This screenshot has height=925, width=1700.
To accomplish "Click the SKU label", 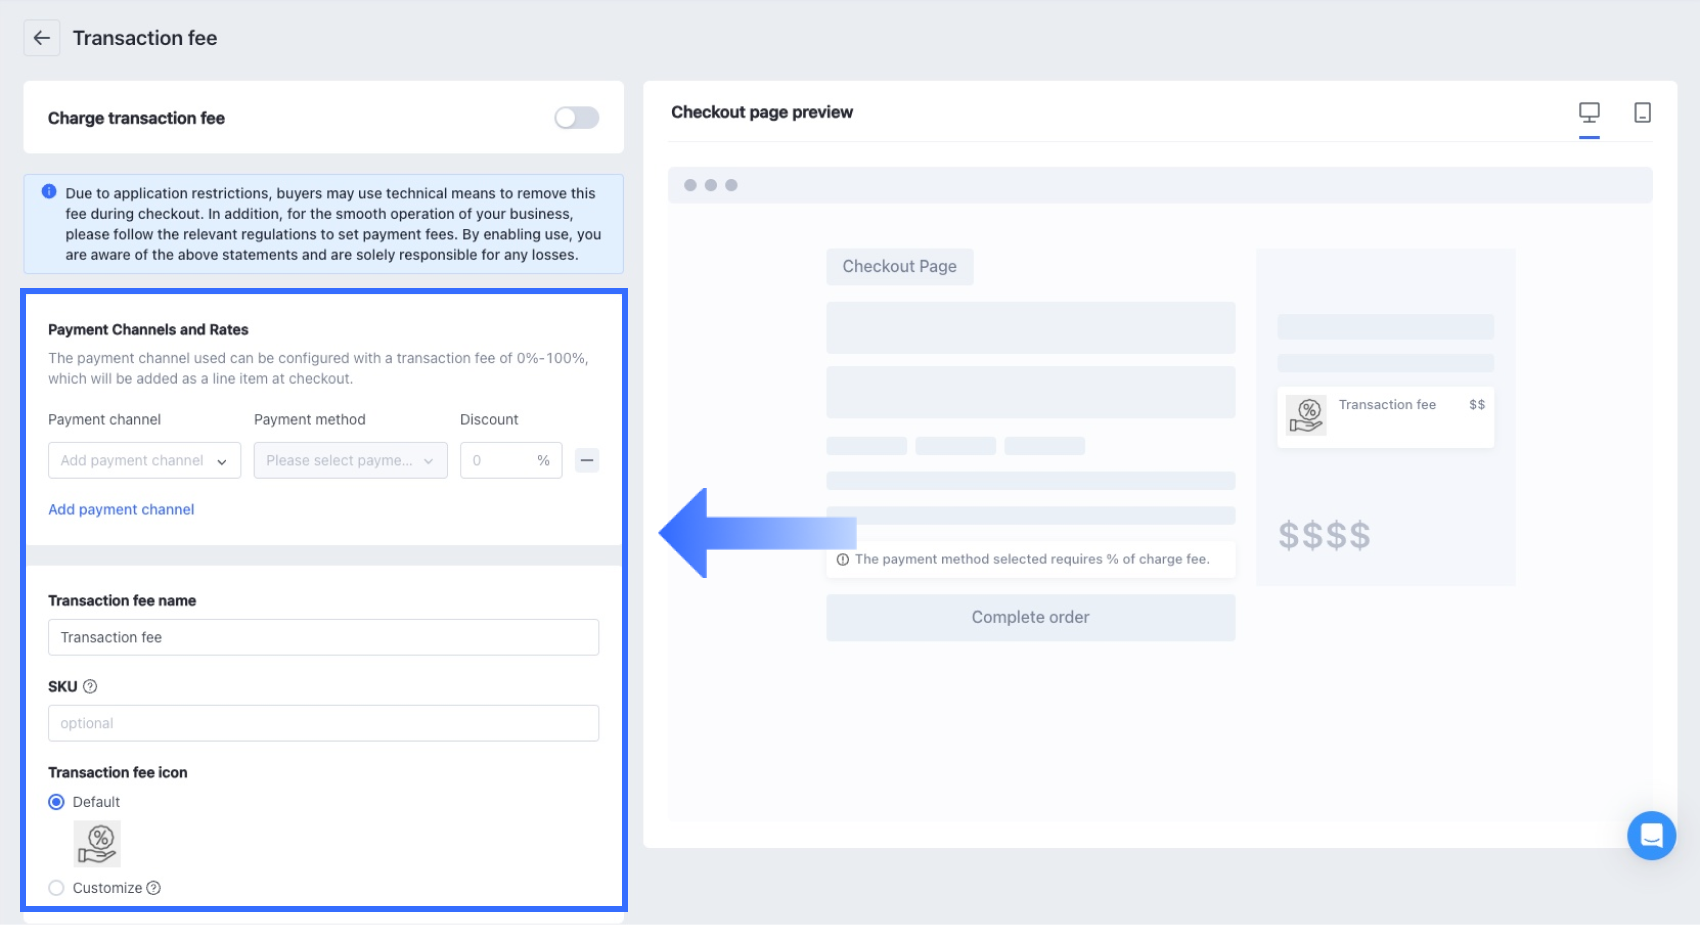I will [62, 686].
